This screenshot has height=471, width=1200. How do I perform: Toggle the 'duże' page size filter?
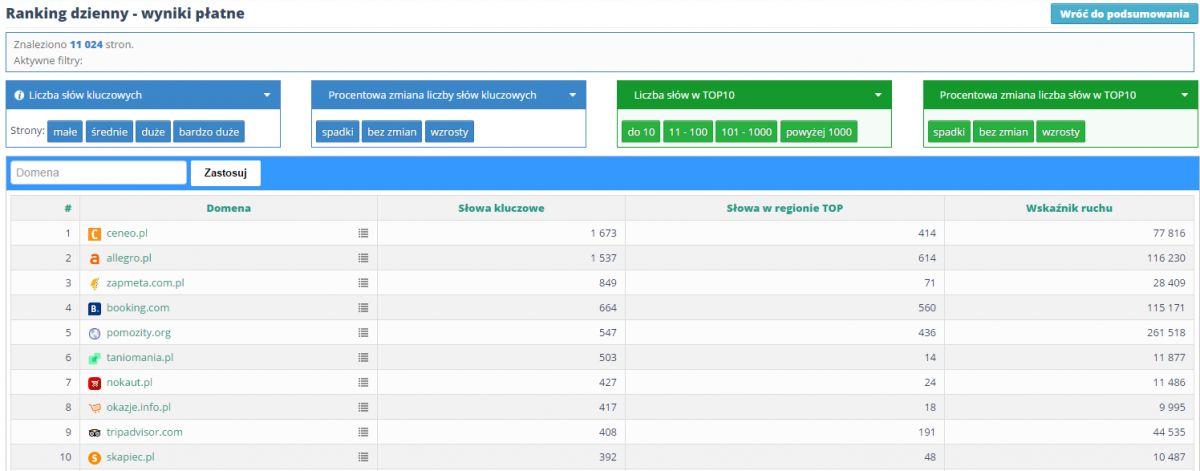pos(153,132)
